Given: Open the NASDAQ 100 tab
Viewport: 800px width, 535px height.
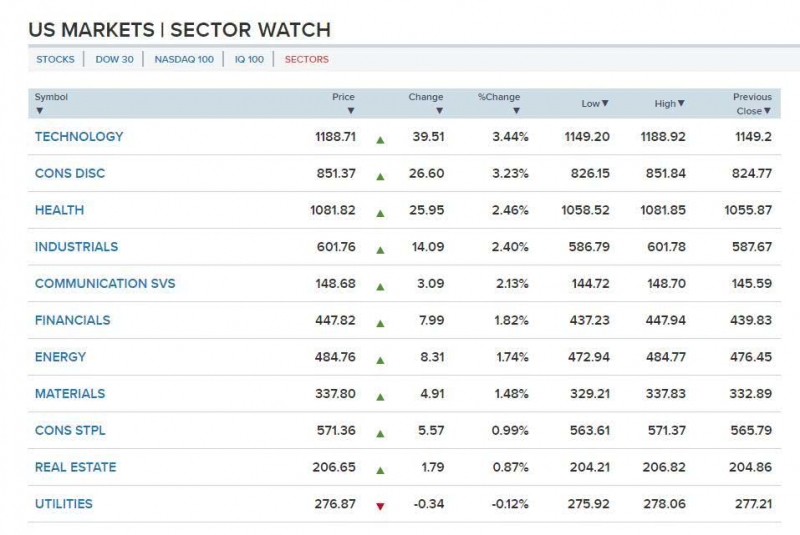Looking at the screenshot, I should 184,59.
